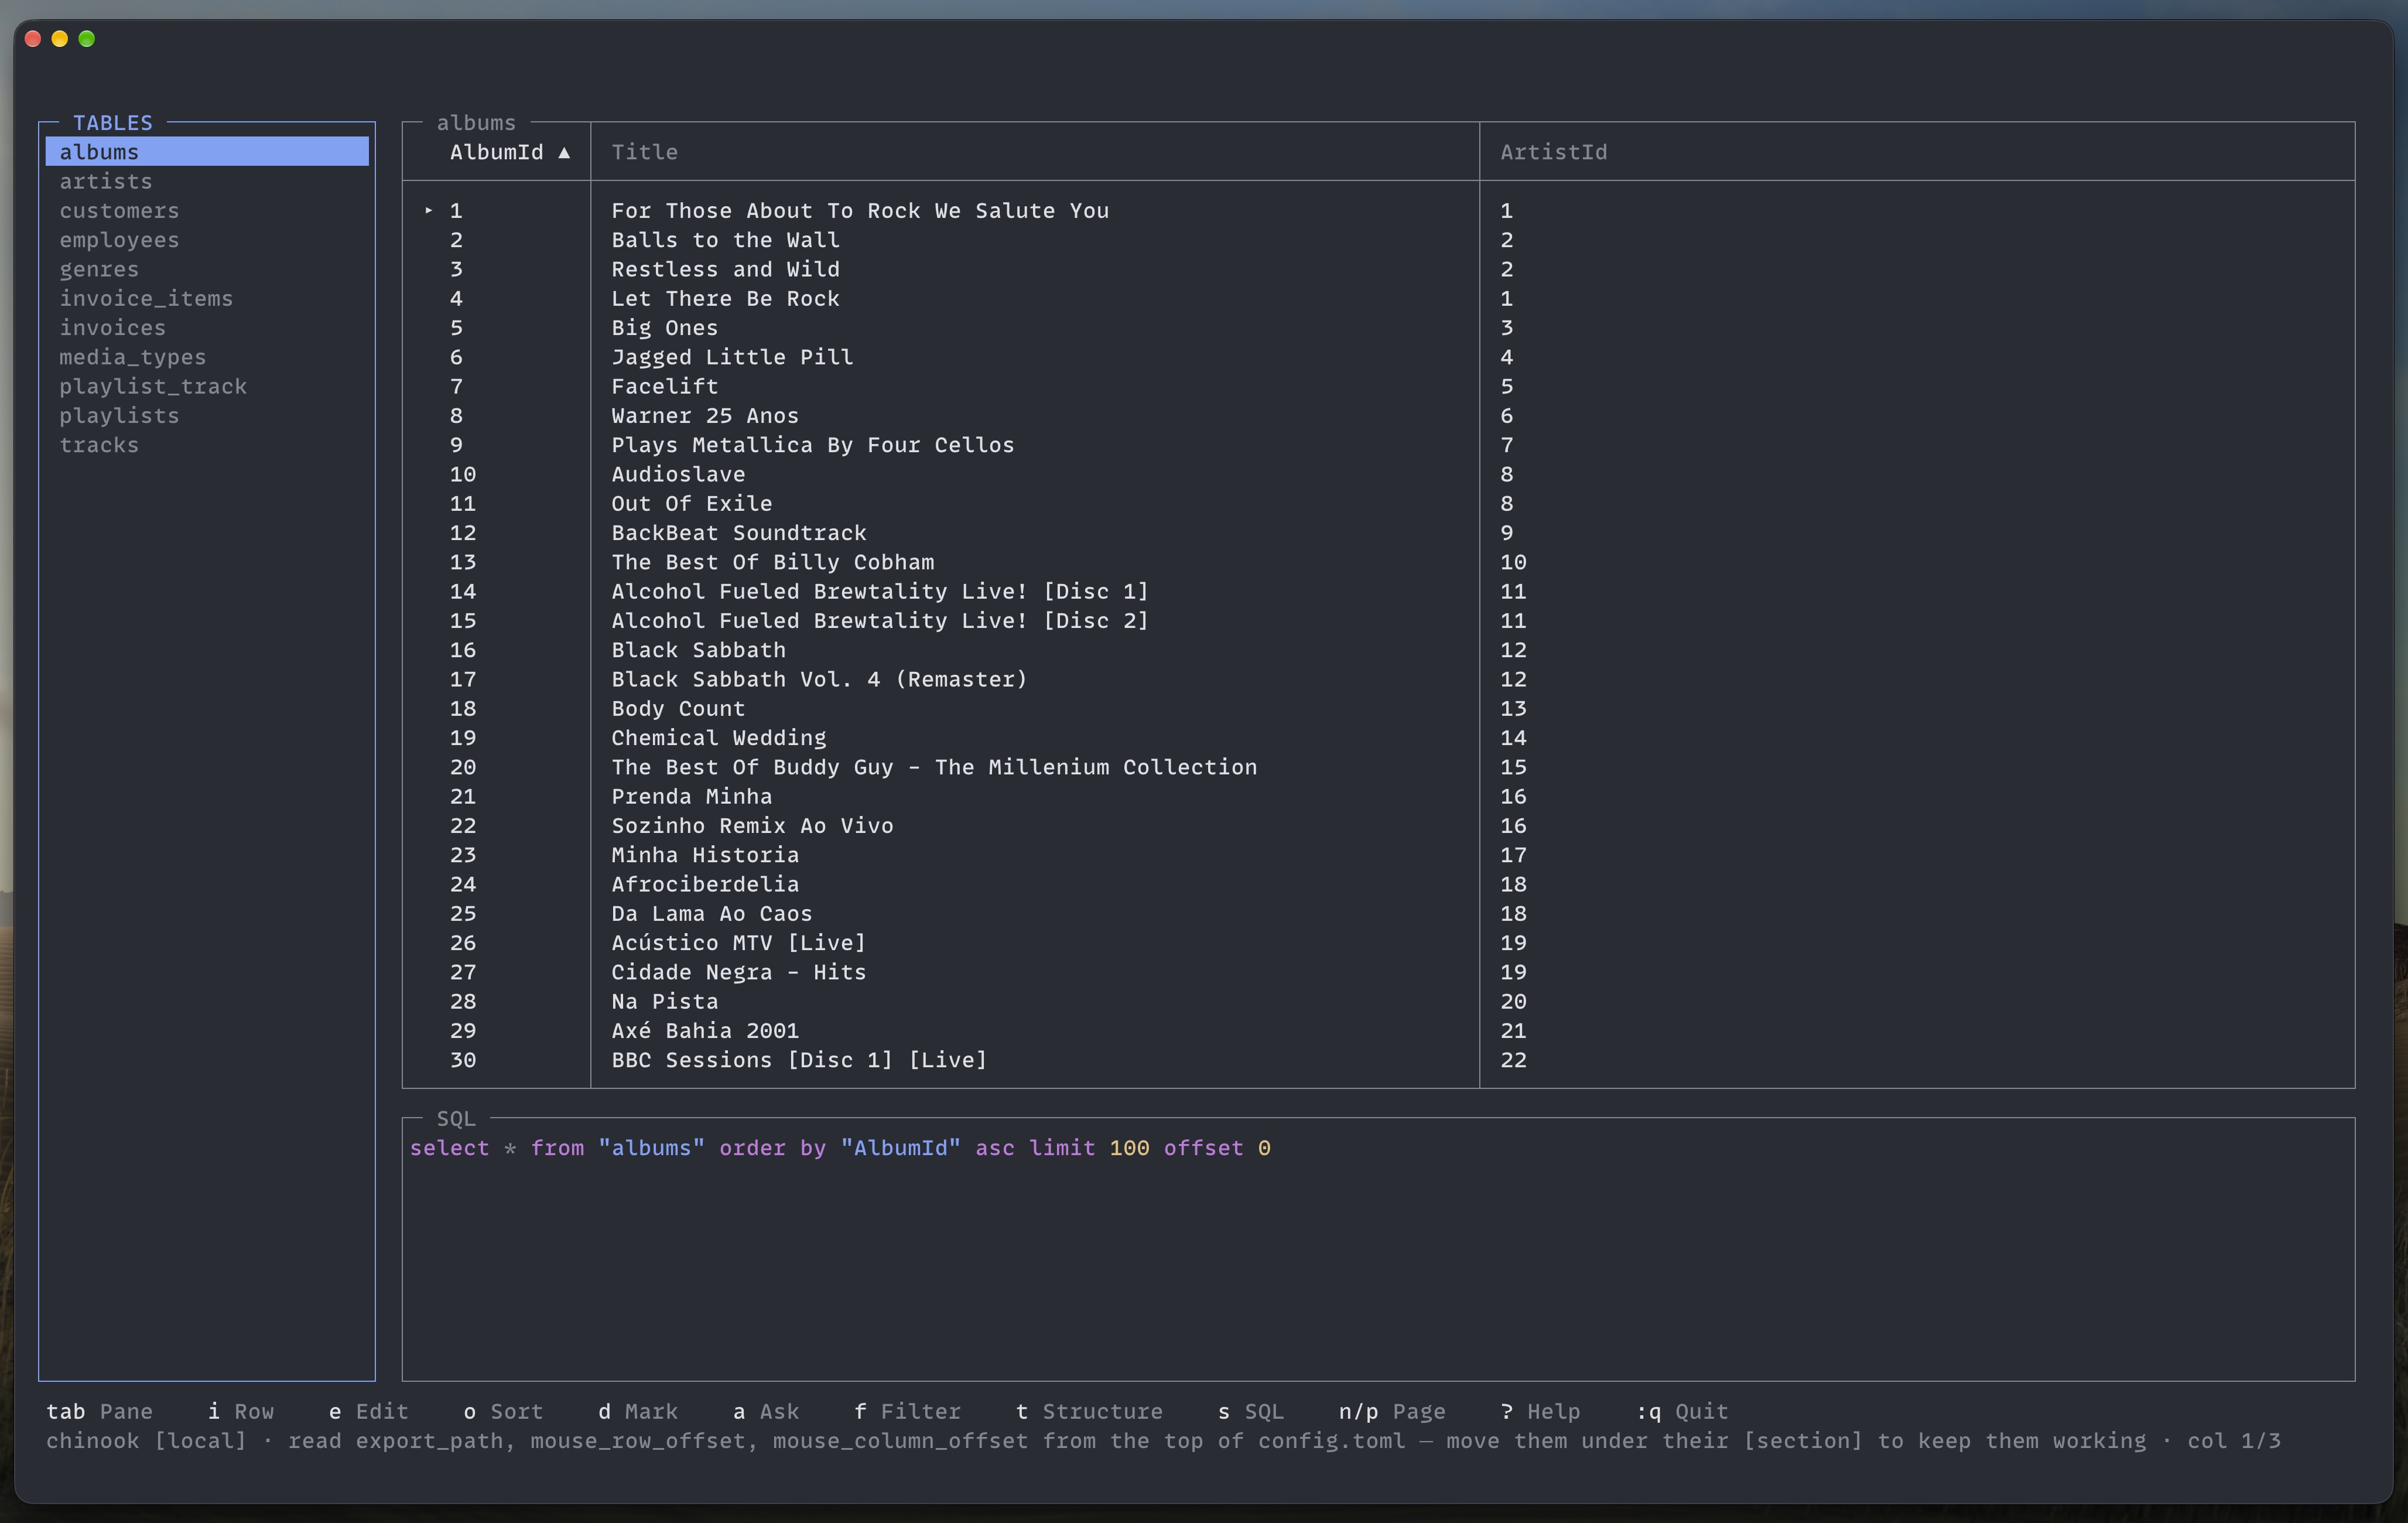
Task: Select 'Black Sabbath Vol. 4 (Remaster)' cell
Action: (819, 679)
